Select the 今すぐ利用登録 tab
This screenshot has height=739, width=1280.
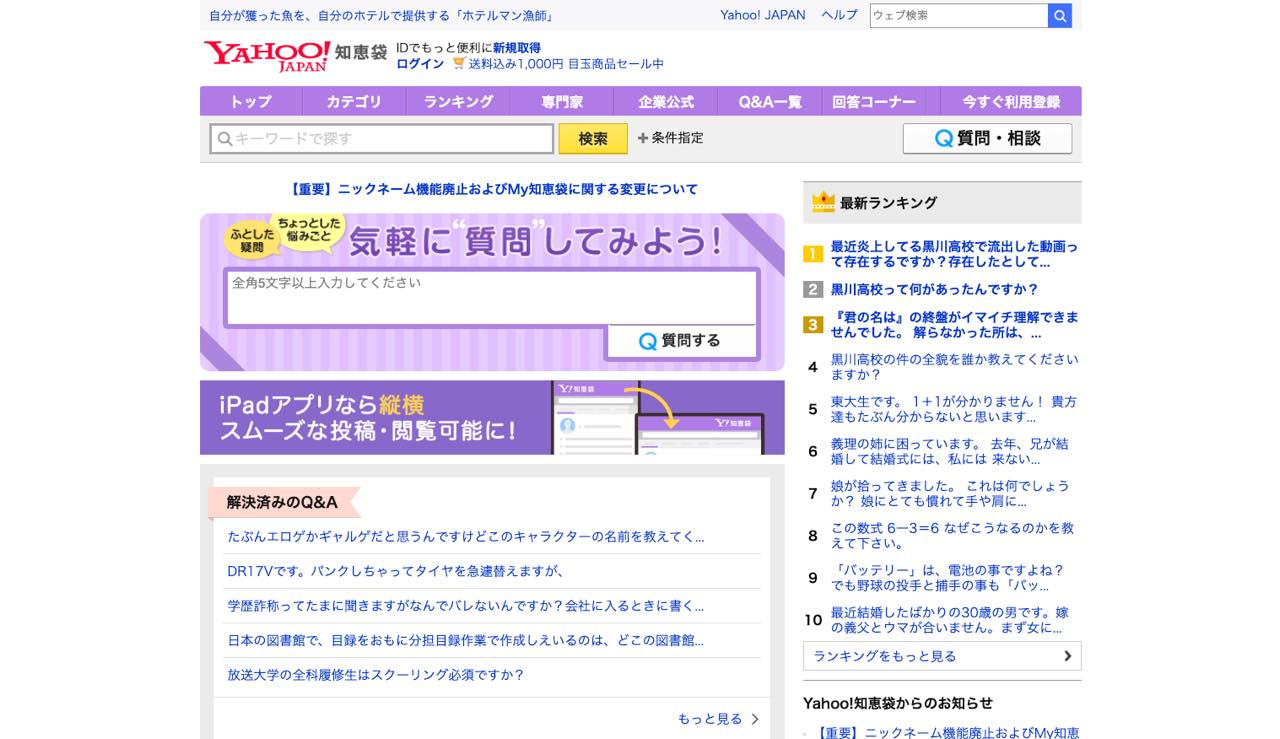1011,101
